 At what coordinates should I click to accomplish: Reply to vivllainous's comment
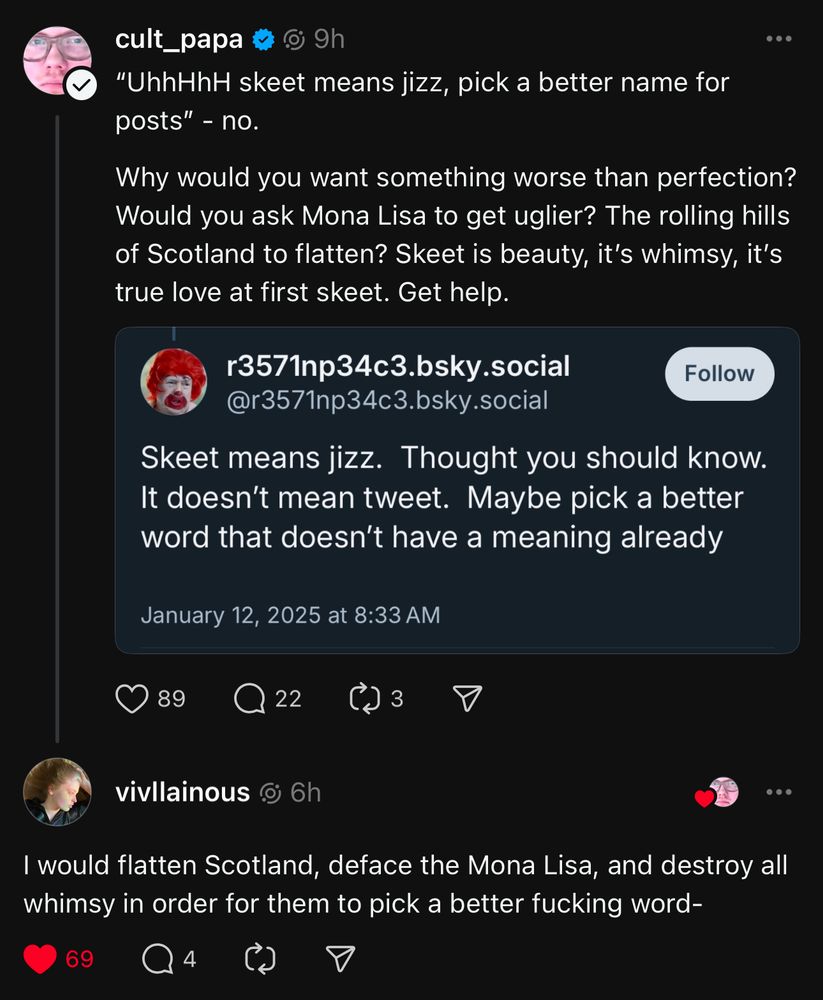pyautogui.click(x=159, y=958)
